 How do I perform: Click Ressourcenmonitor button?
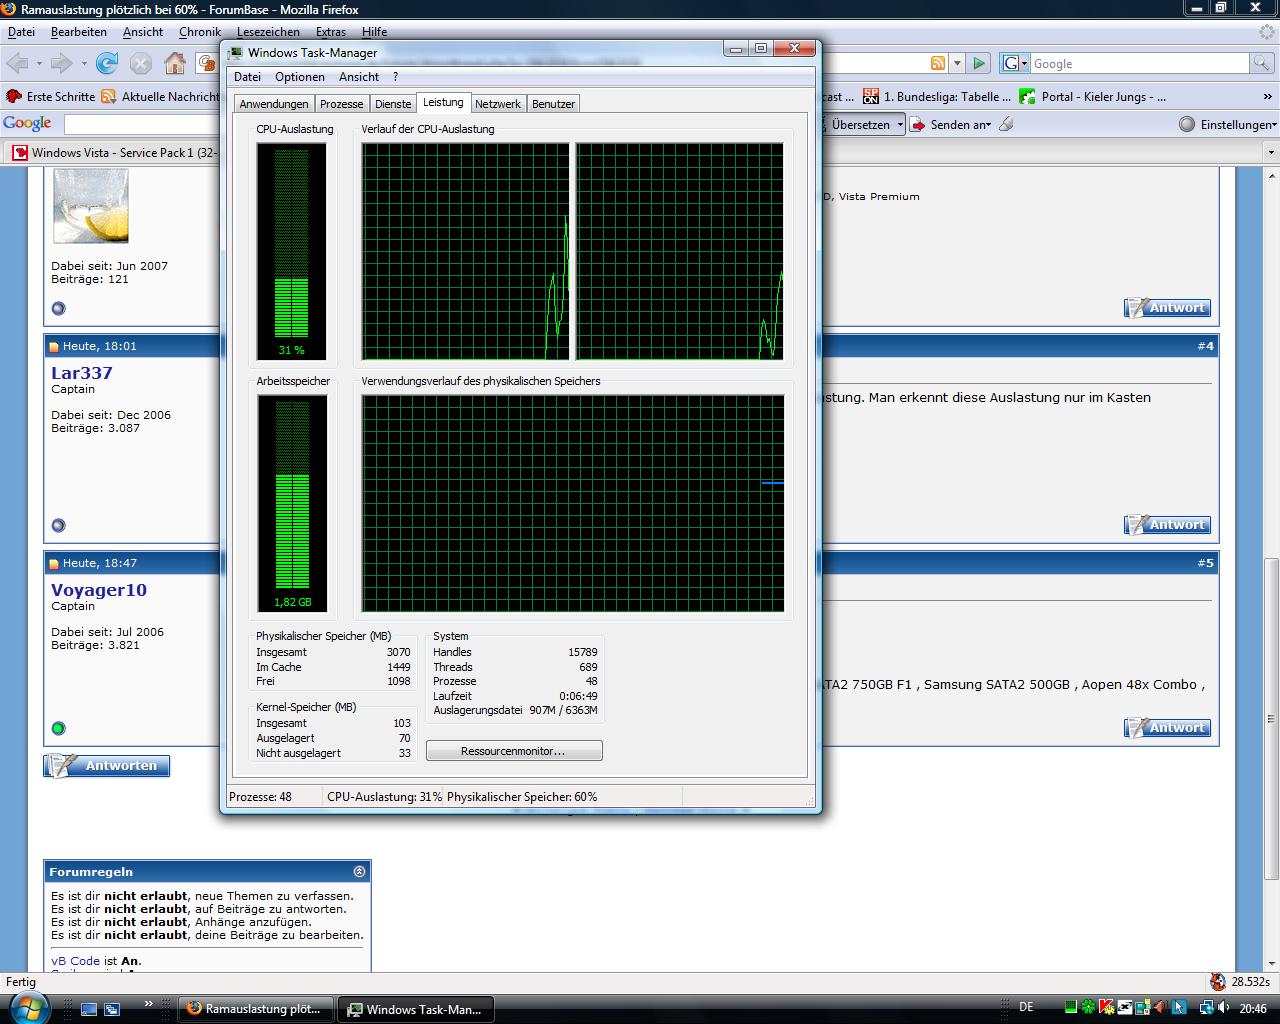click(514, 751)
